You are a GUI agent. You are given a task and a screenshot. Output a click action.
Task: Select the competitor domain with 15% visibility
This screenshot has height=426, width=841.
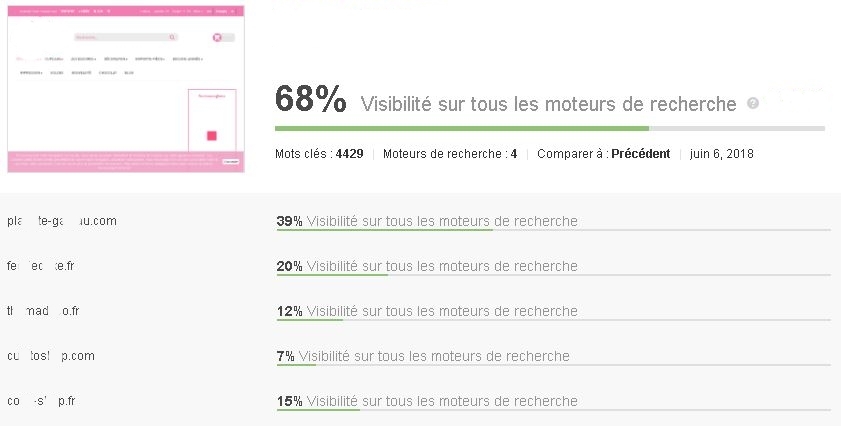pyautogui.click(x=41, y=401)
